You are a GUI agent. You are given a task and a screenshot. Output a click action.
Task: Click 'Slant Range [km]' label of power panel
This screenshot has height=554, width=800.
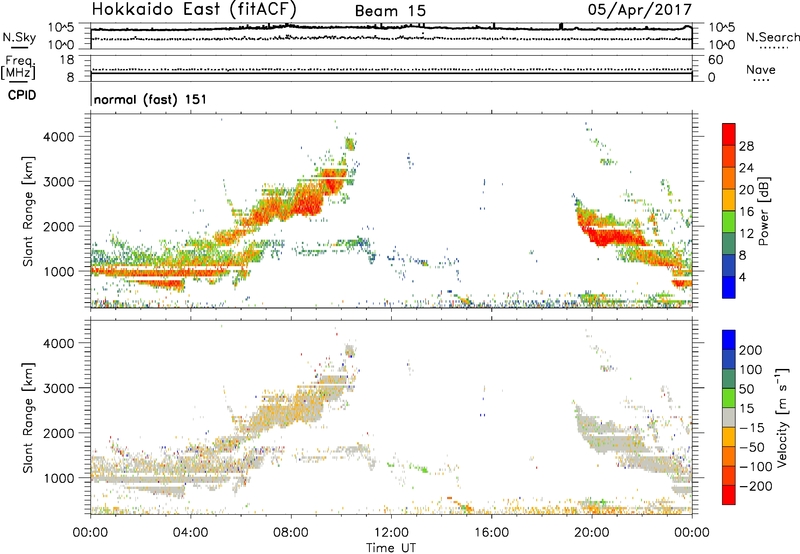(28, 211)
